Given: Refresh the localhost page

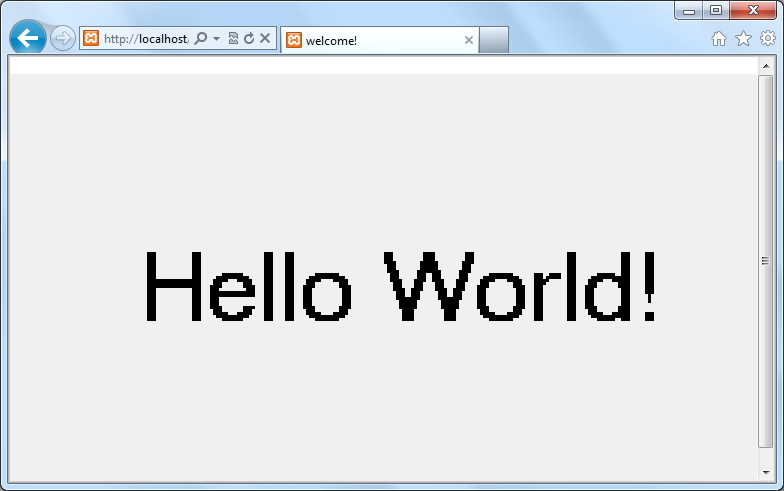Looking at the screenshot, I should pyautogui.click(x=248, y=39).
